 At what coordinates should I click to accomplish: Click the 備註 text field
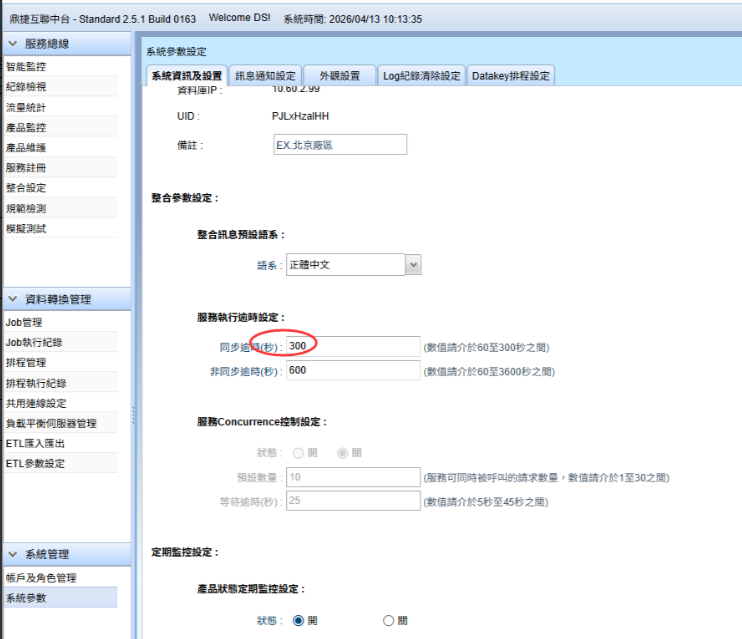339,145
